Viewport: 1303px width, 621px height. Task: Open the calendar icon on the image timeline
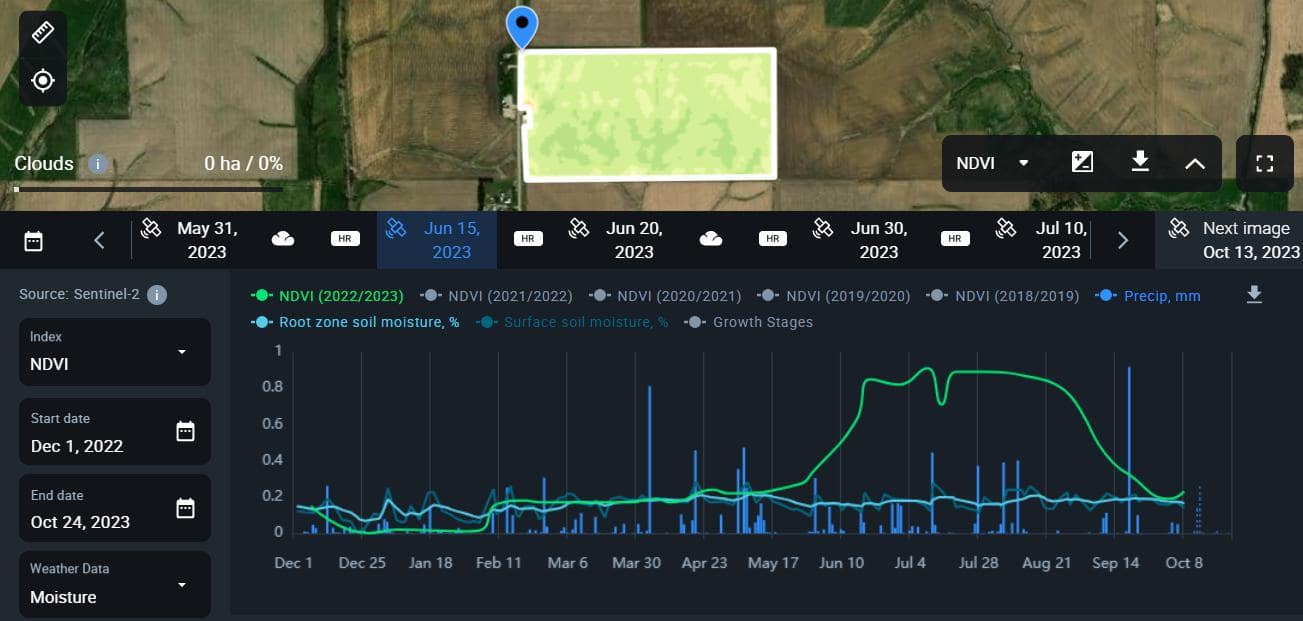34,240
